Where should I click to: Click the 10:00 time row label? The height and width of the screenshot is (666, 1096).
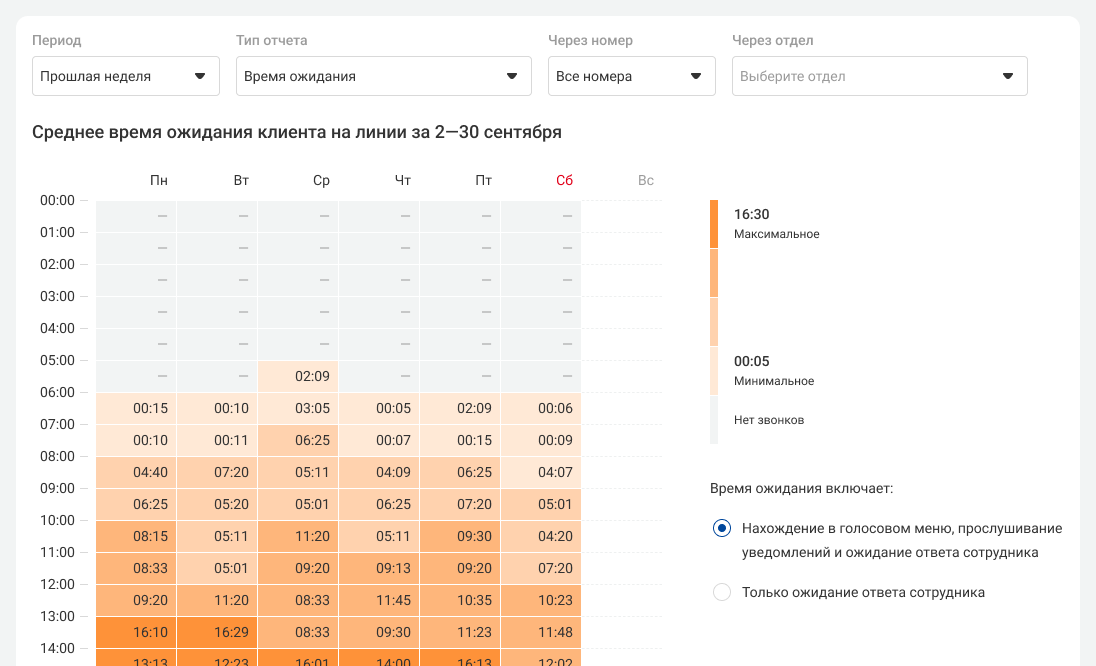tap(58, 520)
